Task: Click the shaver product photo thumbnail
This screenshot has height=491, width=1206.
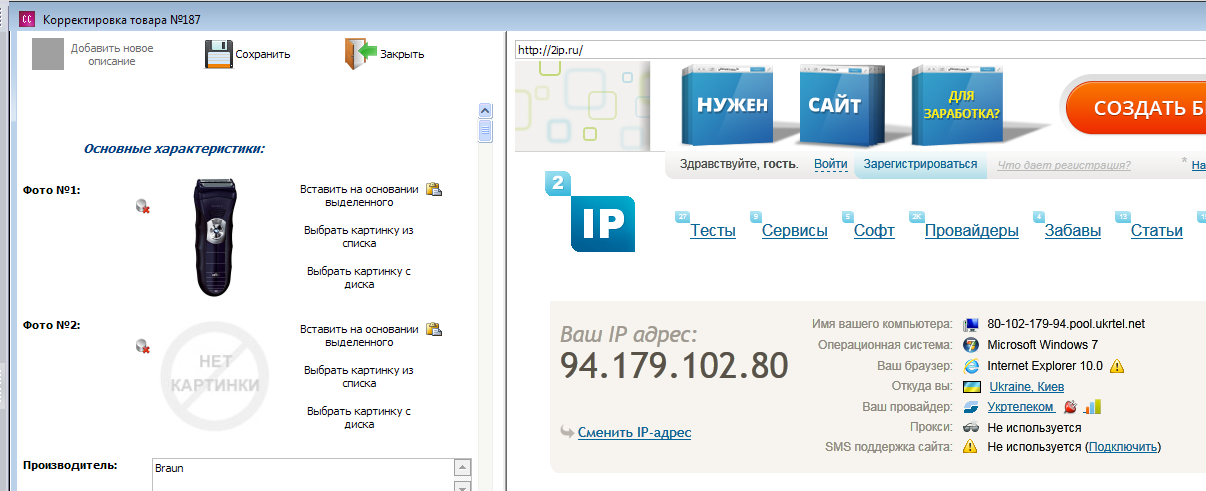Action: 215,238
